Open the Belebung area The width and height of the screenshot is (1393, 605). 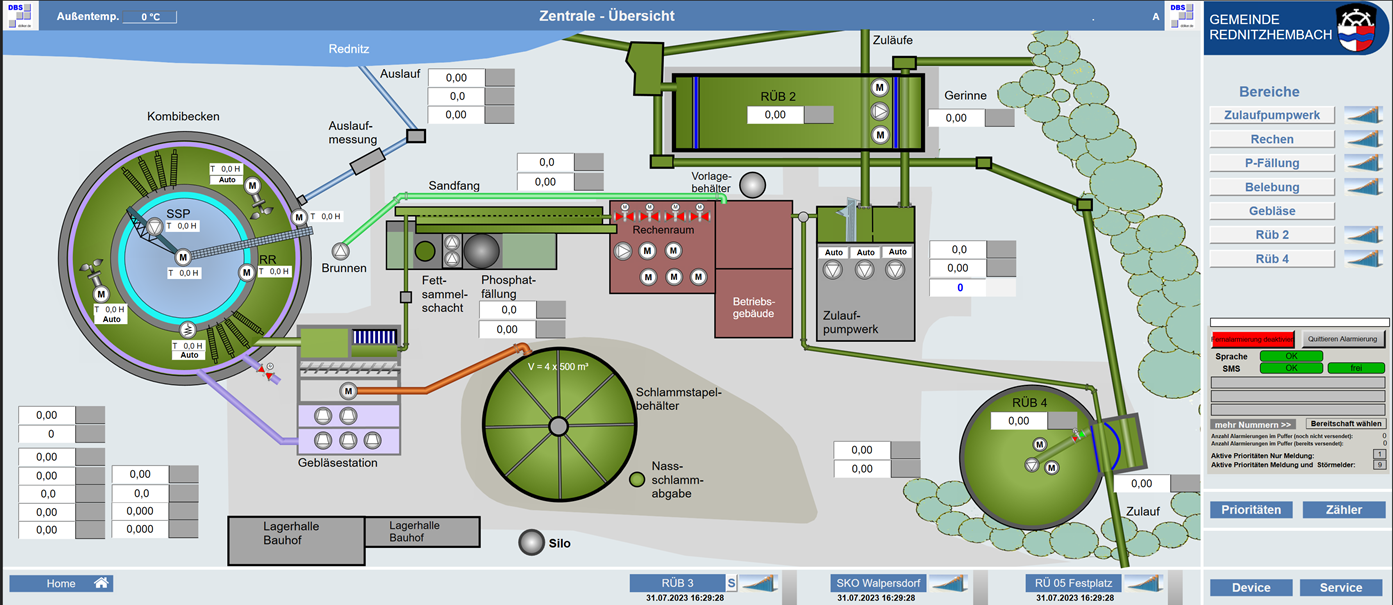click(x=1272, y=187)
